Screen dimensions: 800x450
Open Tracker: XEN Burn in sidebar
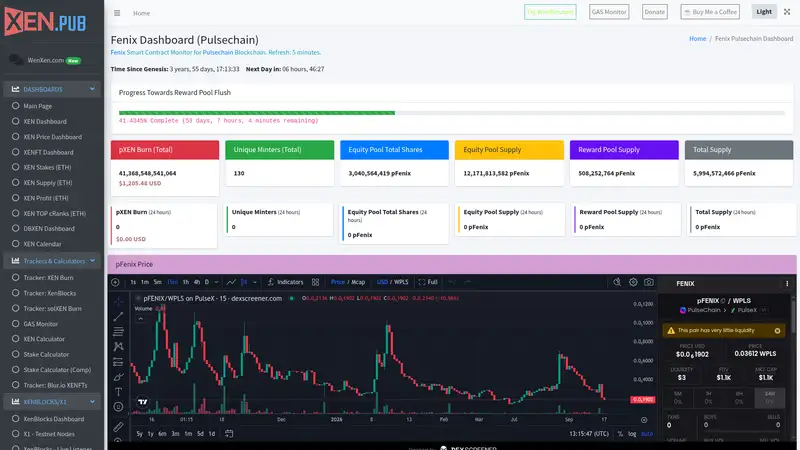click(48, 278)
